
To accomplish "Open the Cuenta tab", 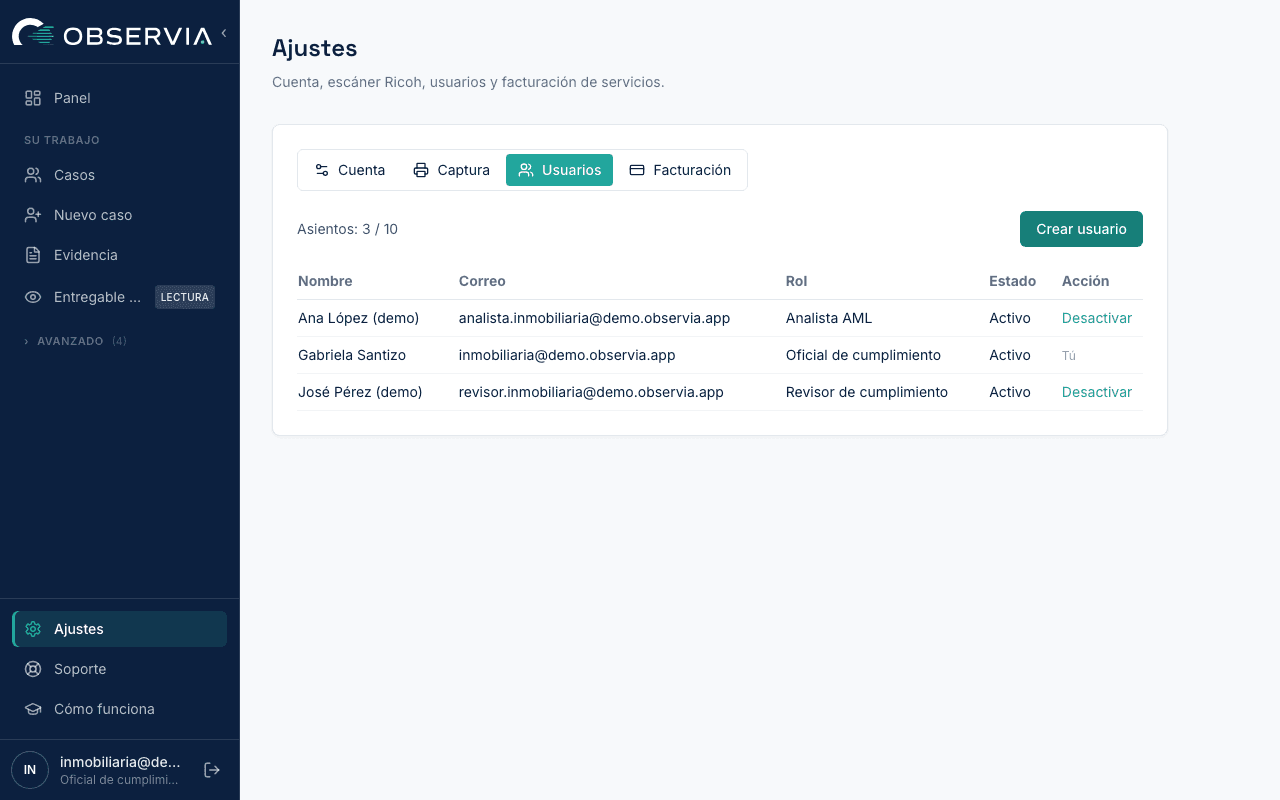I will pos(350,170).
